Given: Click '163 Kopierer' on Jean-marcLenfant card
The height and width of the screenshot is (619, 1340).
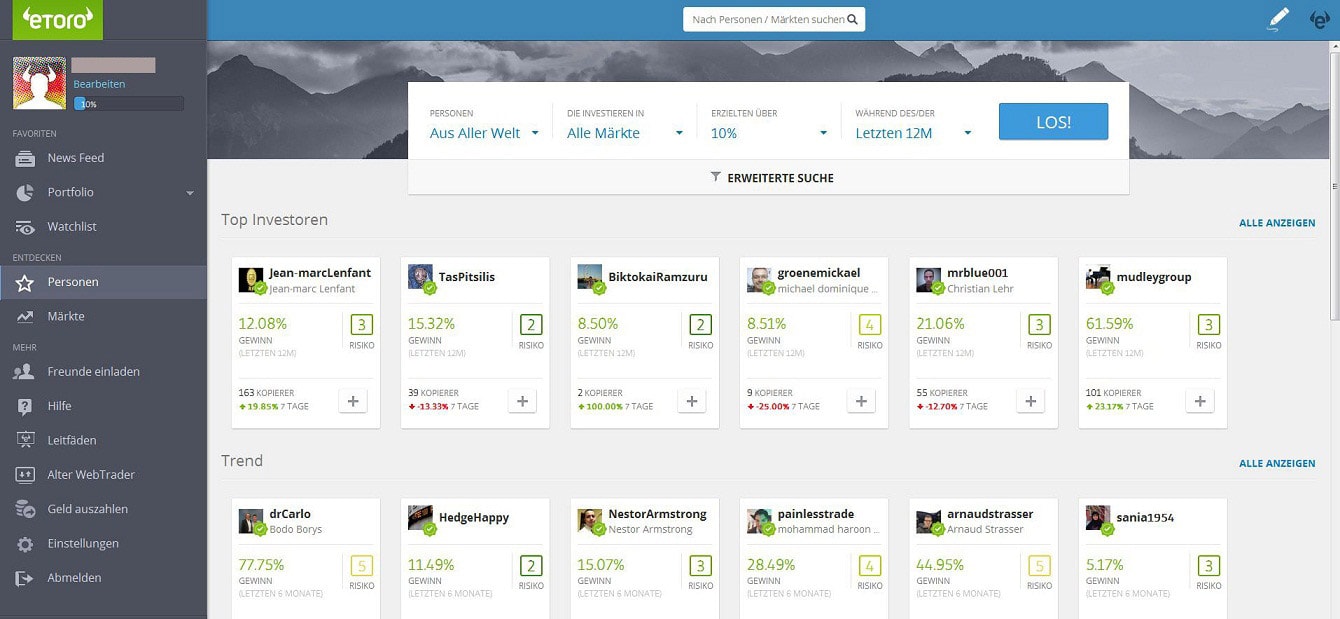Looking at the screenshot, I should (264, 393).
